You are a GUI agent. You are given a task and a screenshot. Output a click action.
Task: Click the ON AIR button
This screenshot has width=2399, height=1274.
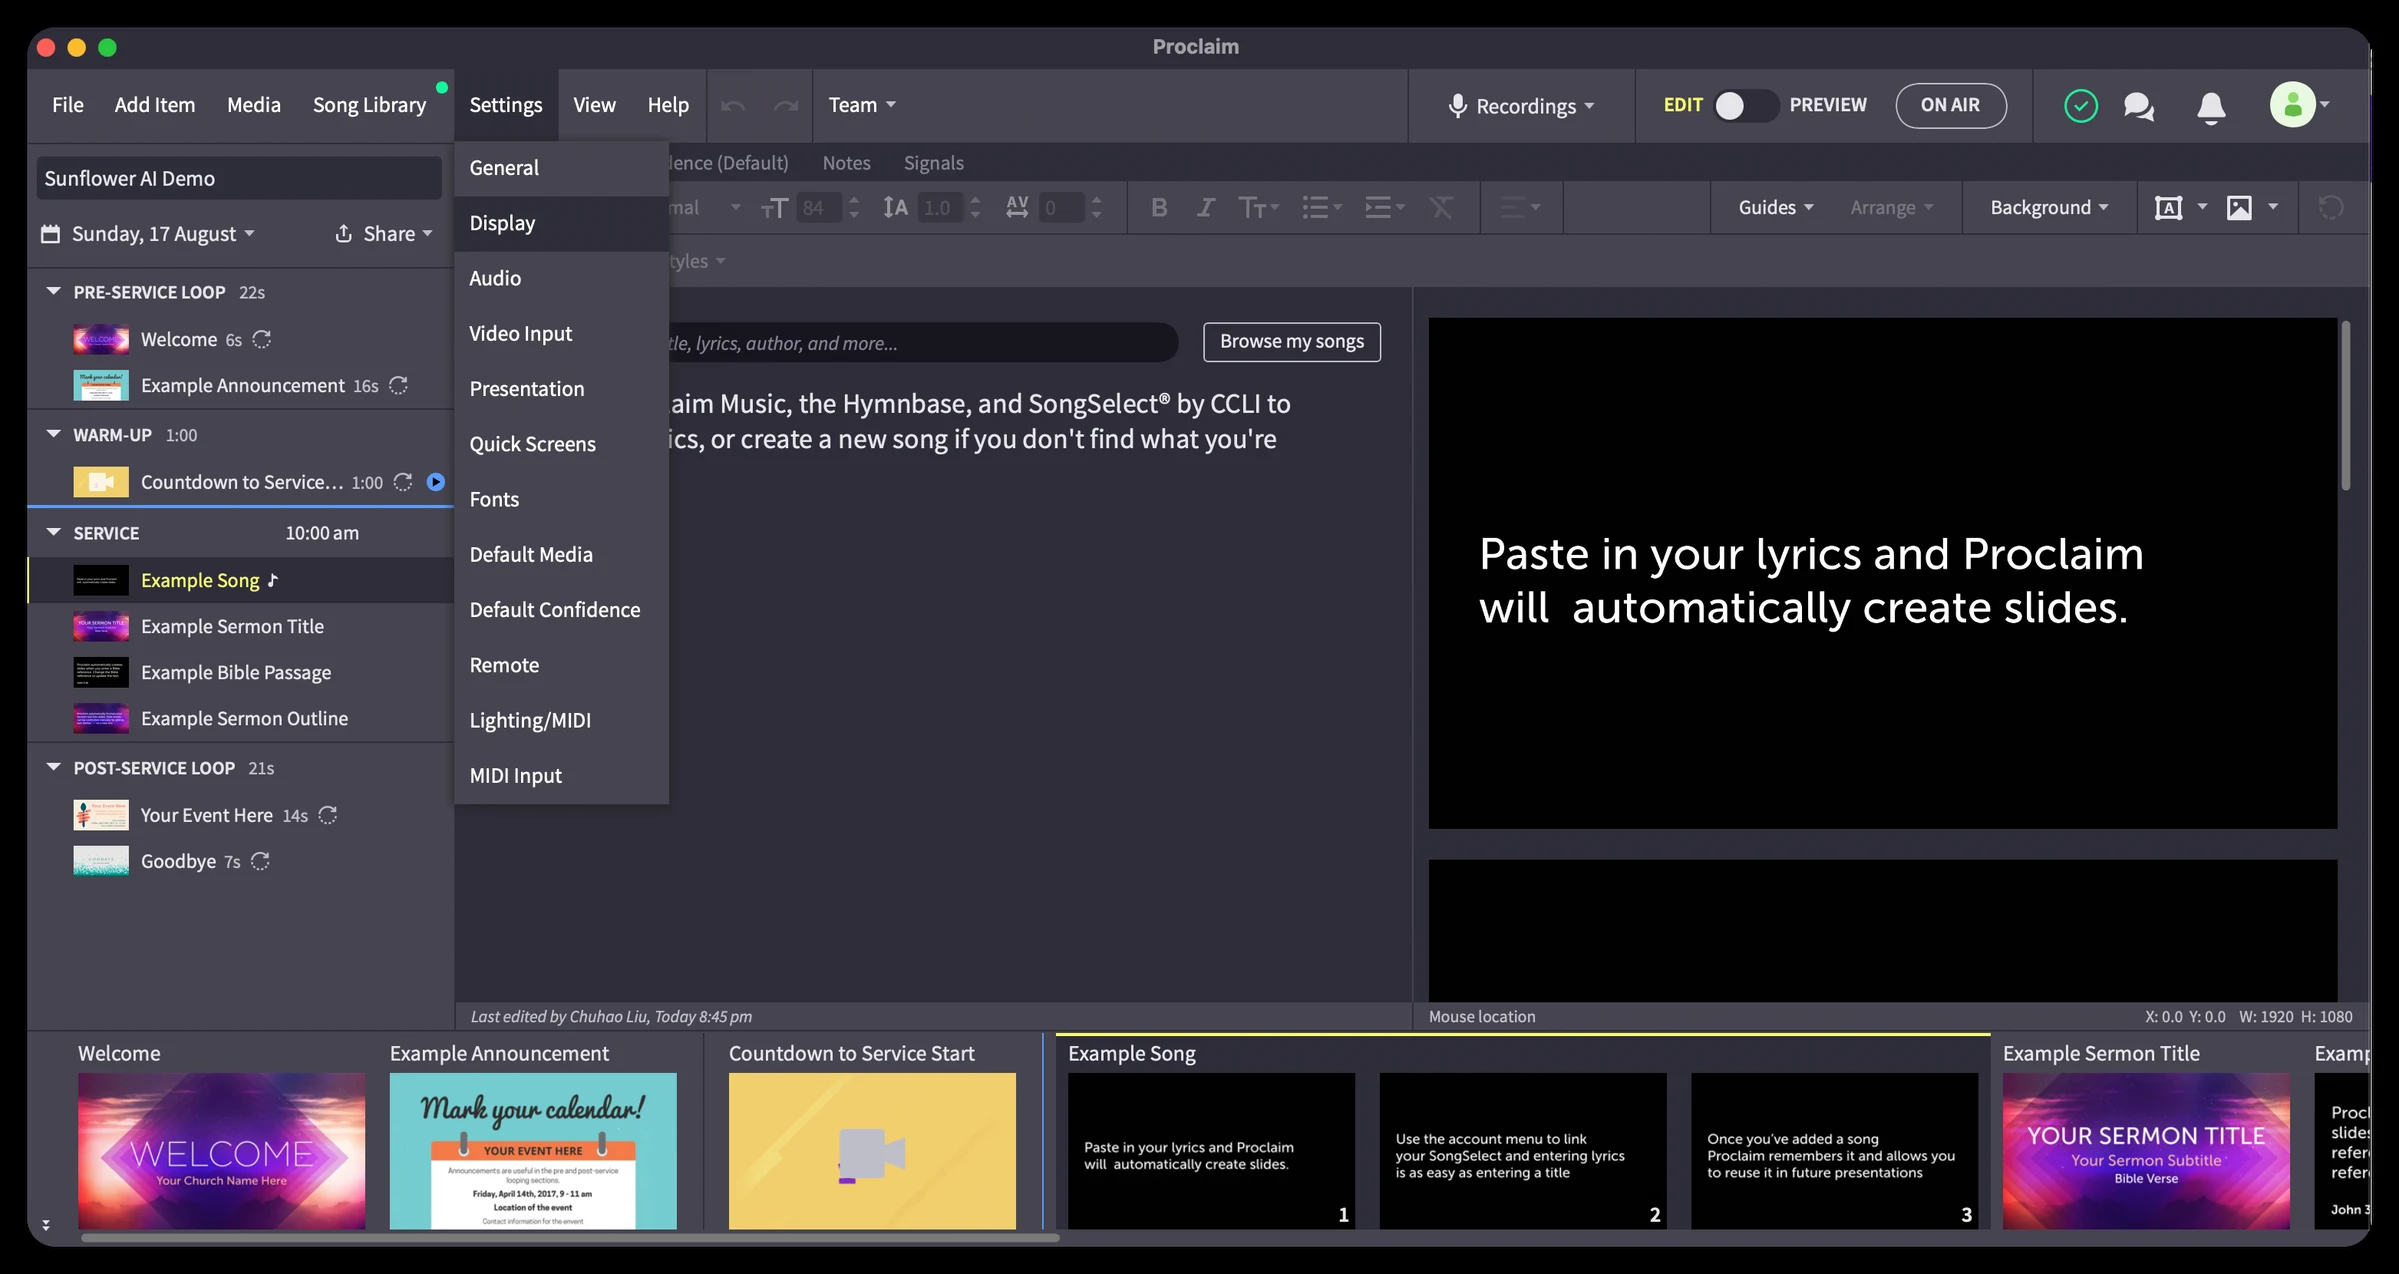click(1949, 105)
